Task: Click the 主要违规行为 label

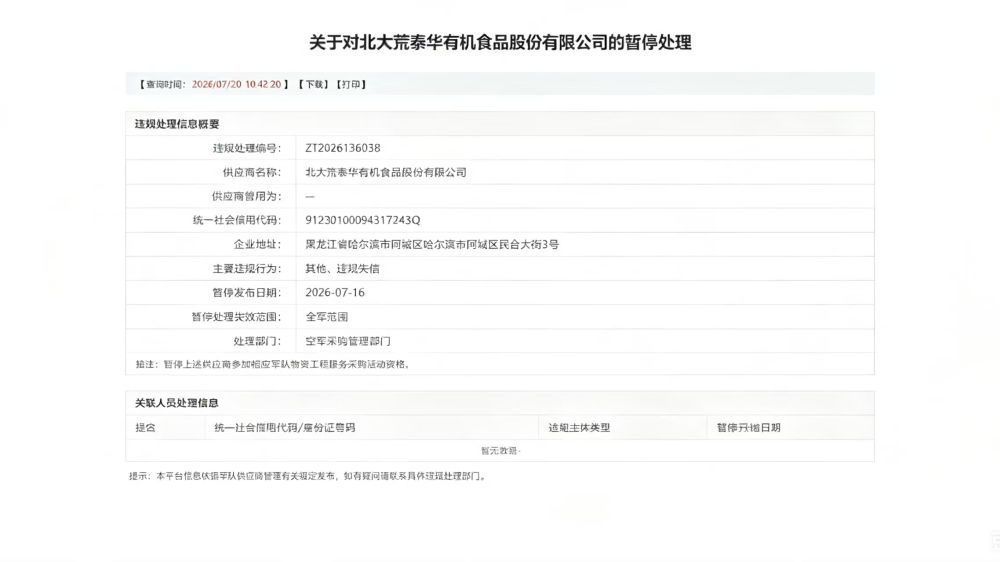Action: (247, 269)
